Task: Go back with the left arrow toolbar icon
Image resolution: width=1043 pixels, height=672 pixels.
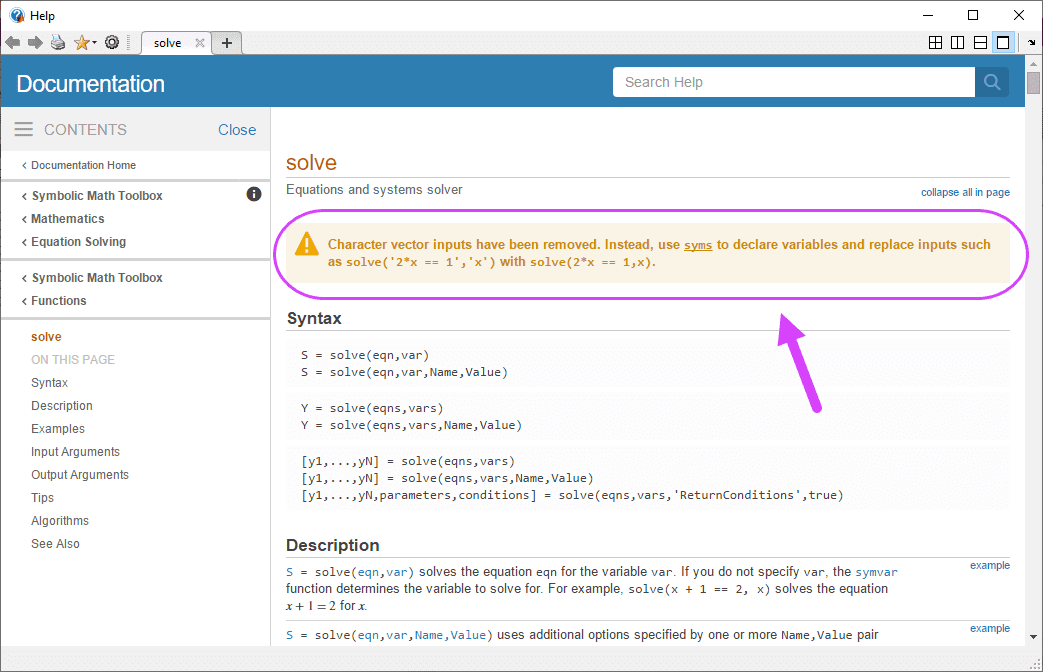Action: tap(13, 43)
